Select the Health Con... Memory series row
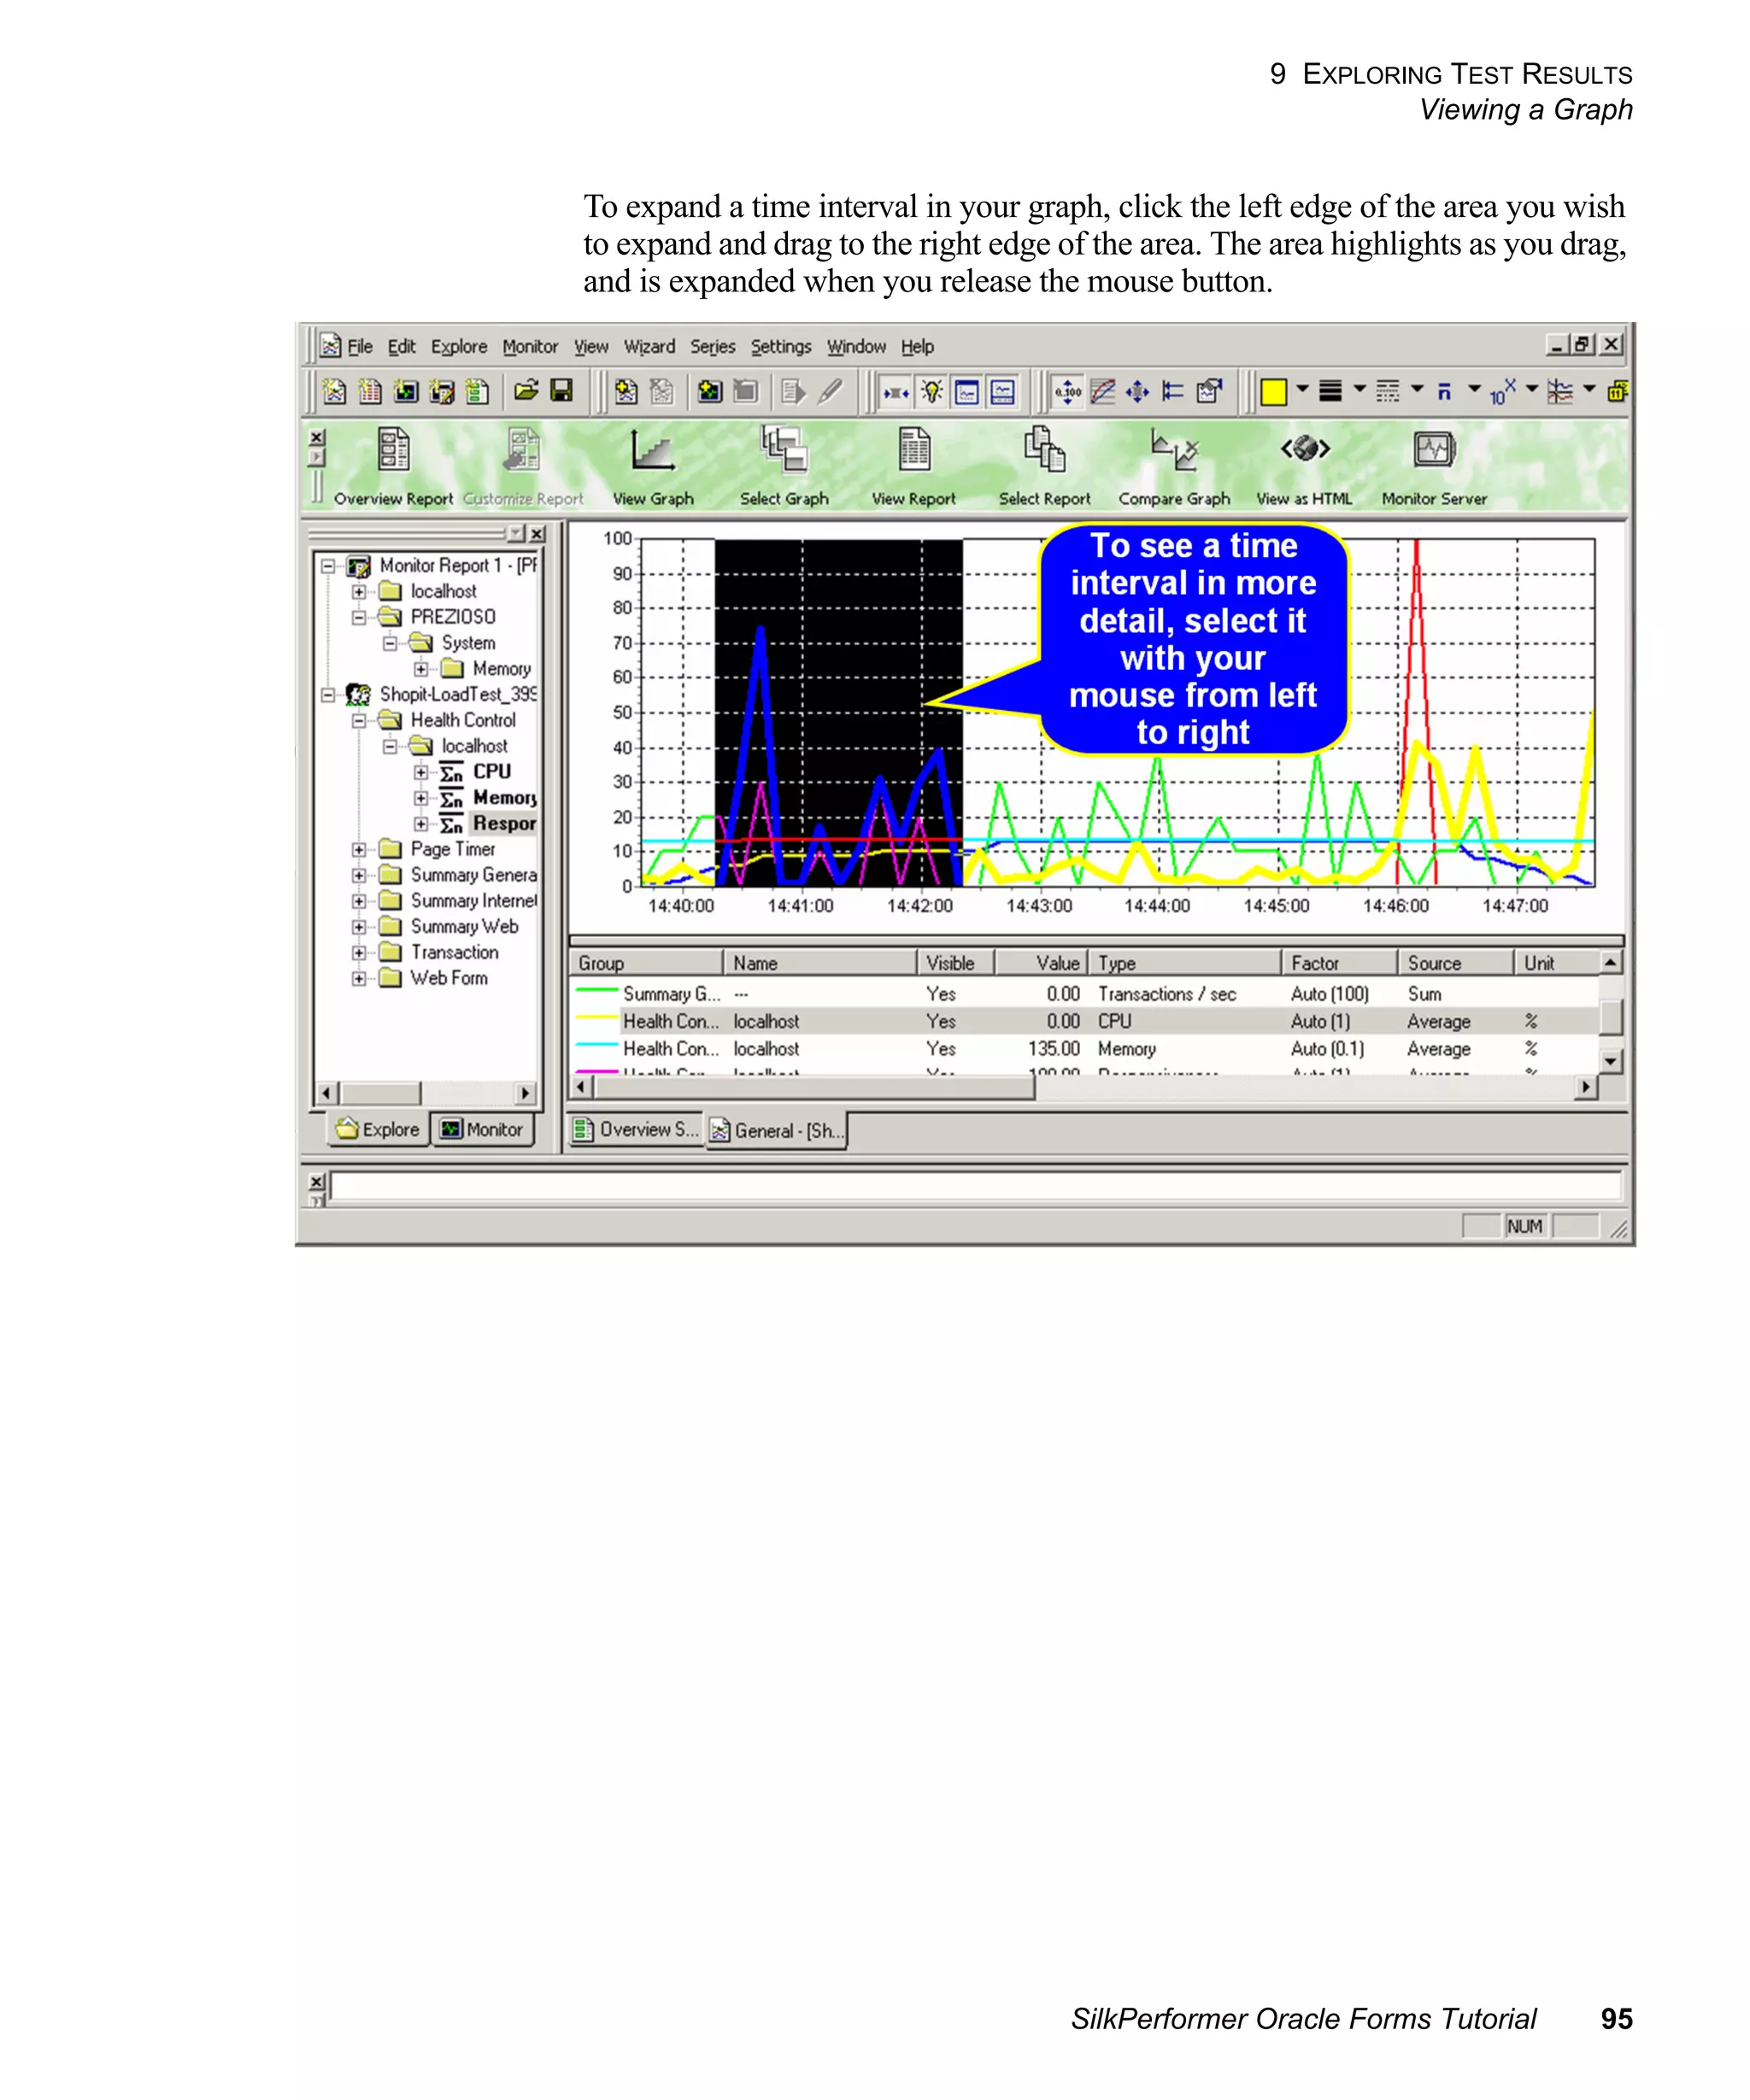Image resolution: width=1750 pixels, height=2100 pixels. [1083, 1049]
